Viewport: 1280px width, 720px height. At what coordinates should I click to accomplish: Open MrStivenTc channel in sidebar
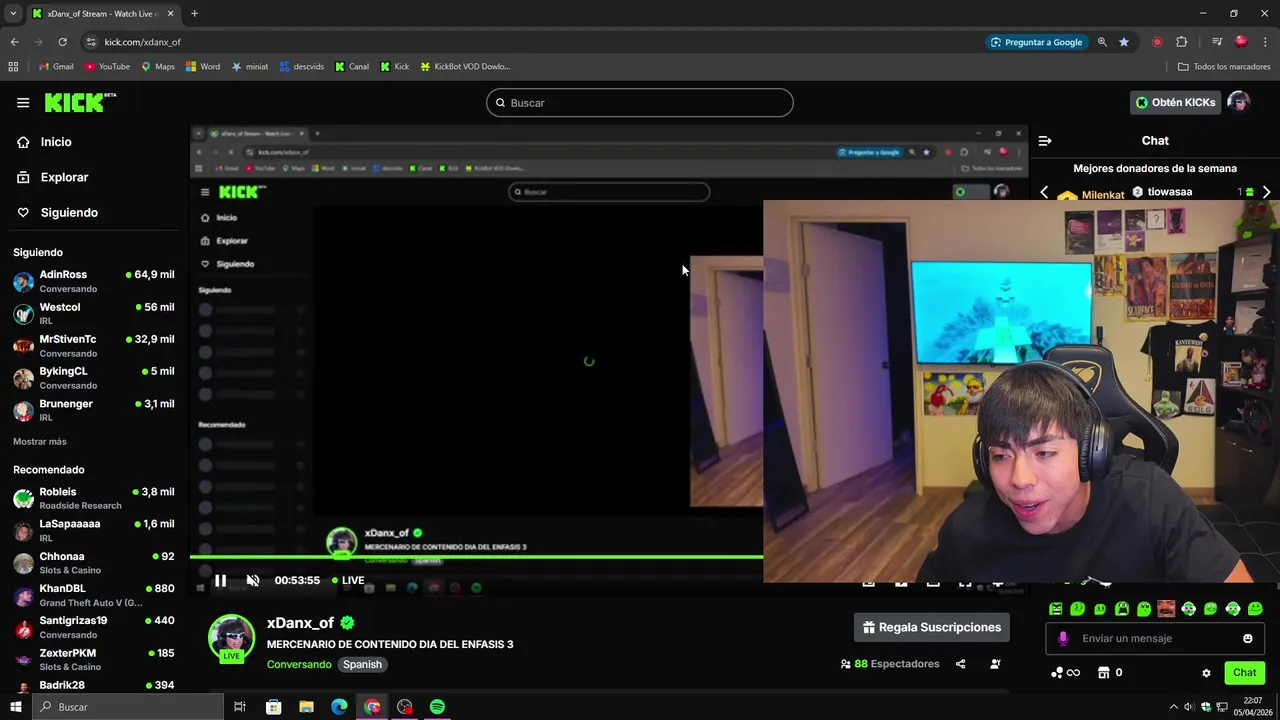point(95,345)
